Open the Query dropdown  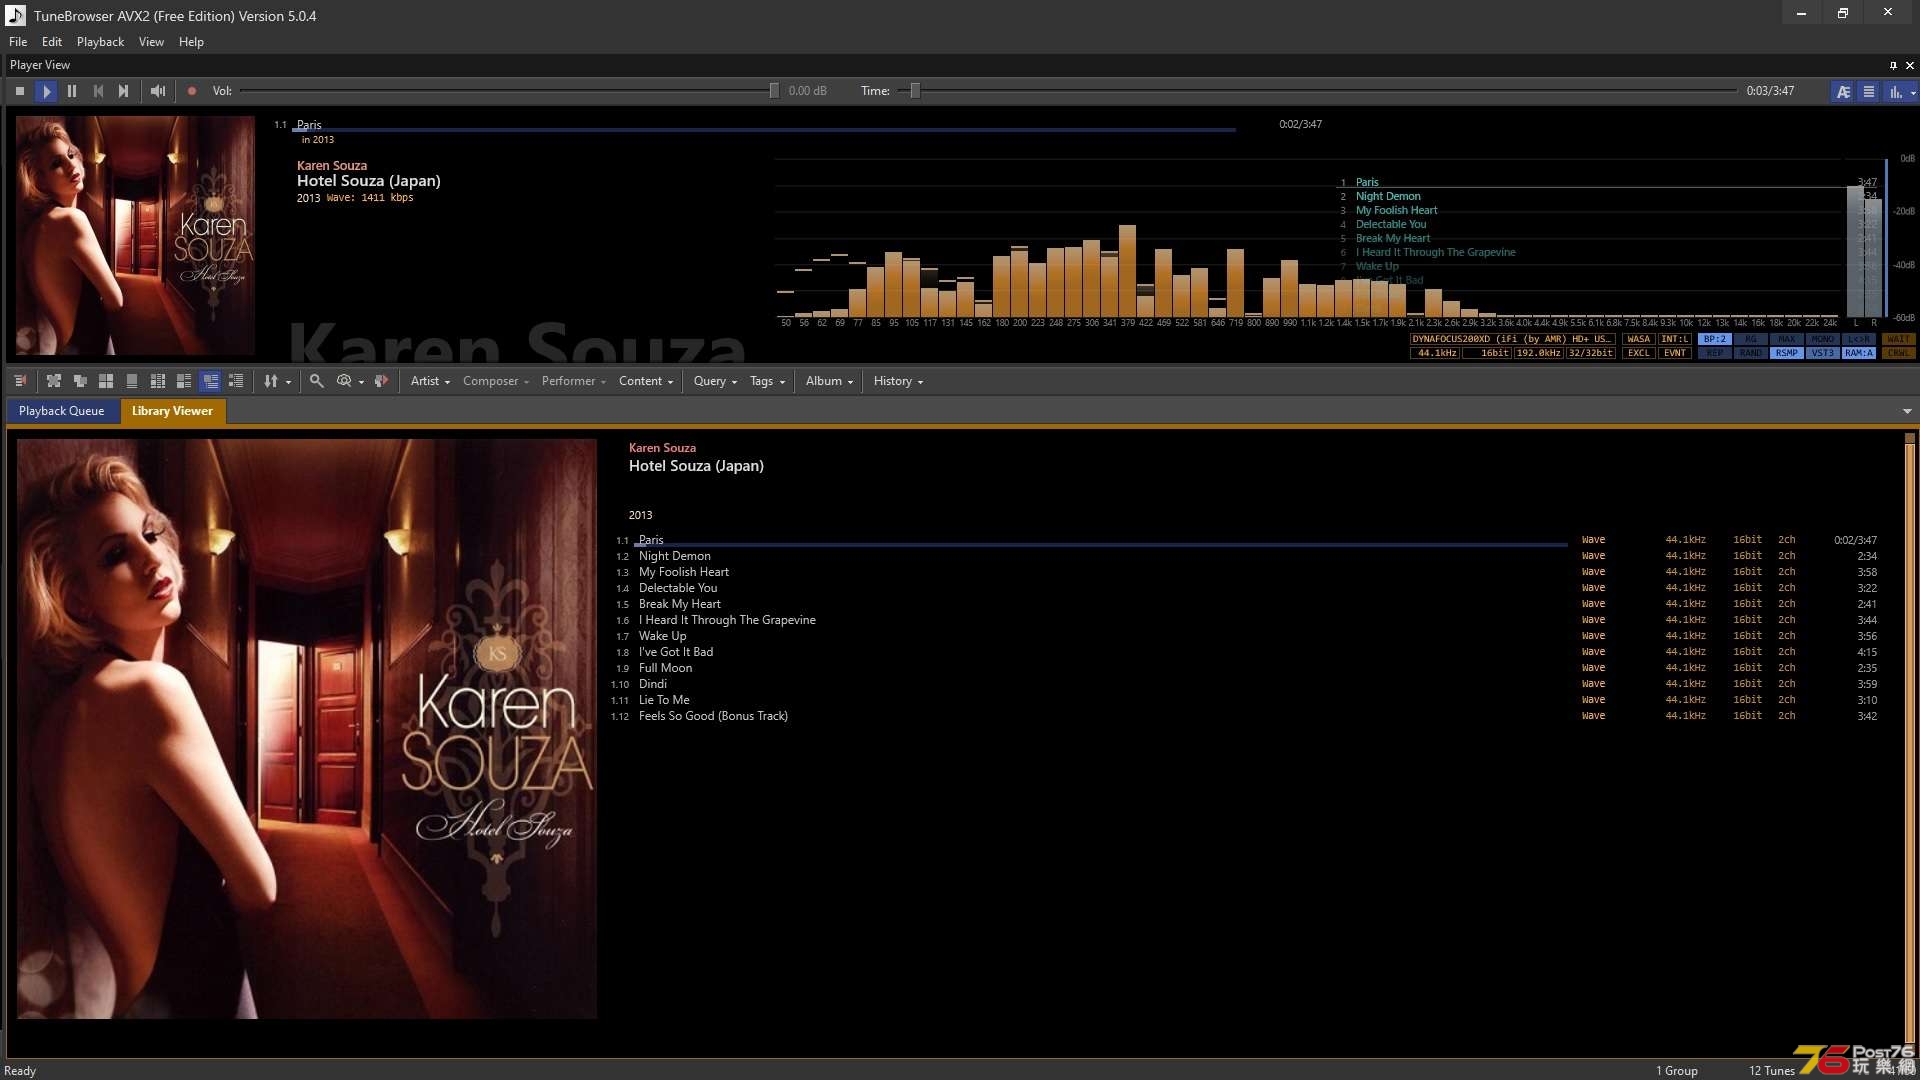(715, 381)
